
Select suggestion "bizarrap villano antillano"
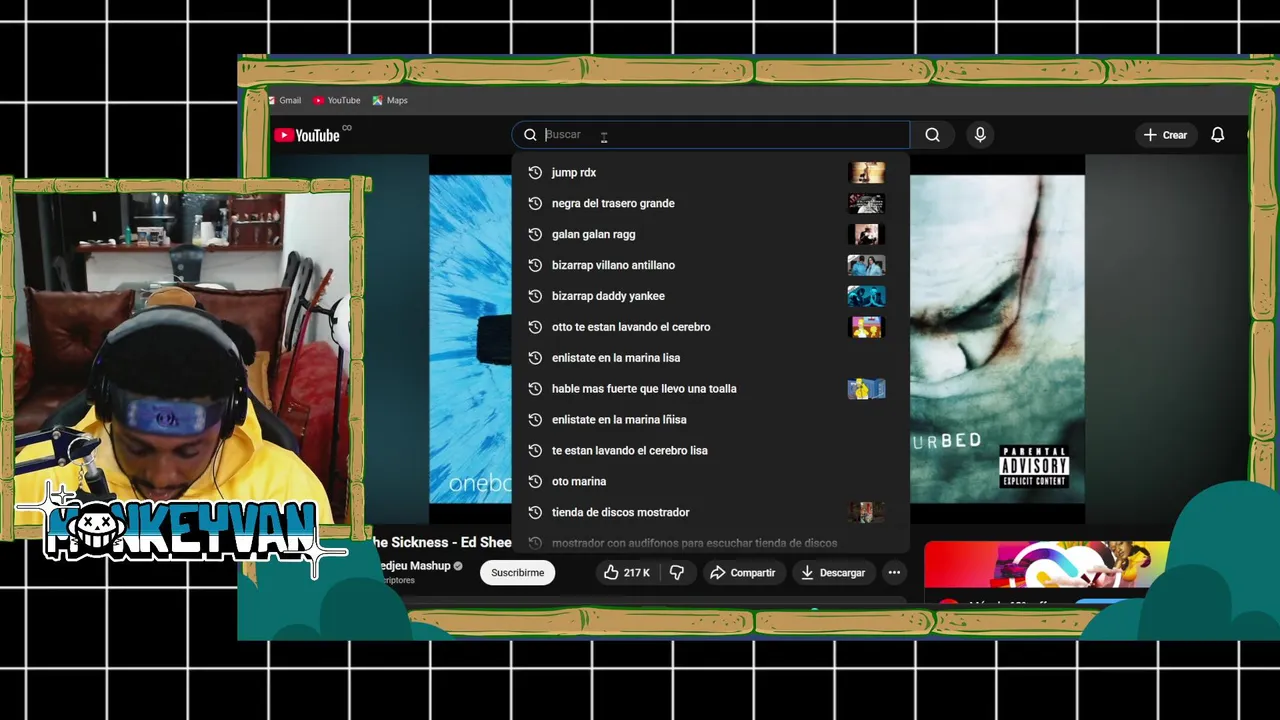coord(710,265)
